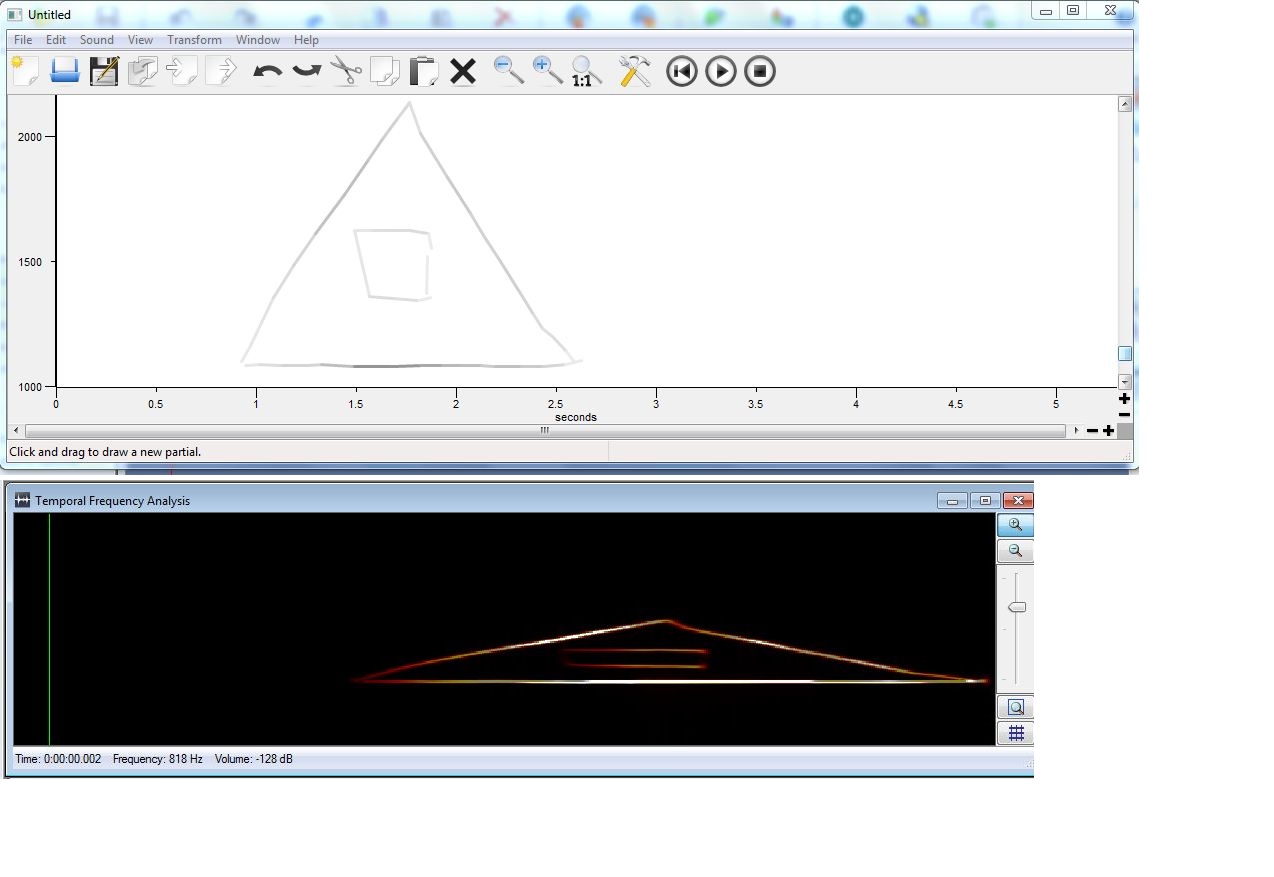Click the grayed-out Save As toolbar icon
The image size is (1274, 877).
coord(143,71)
